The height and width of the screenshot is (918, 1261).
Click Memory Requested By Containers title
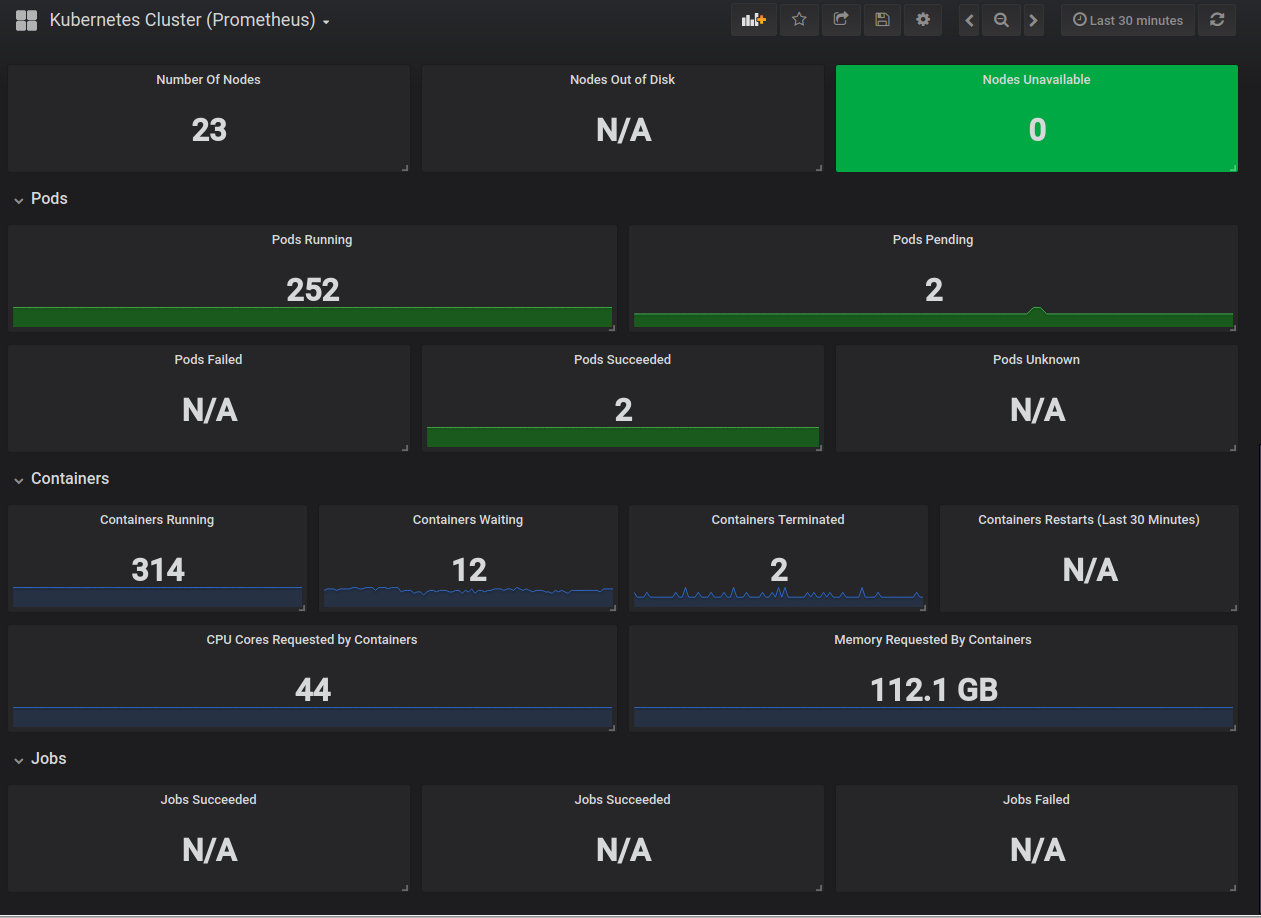tap(933, 640)
